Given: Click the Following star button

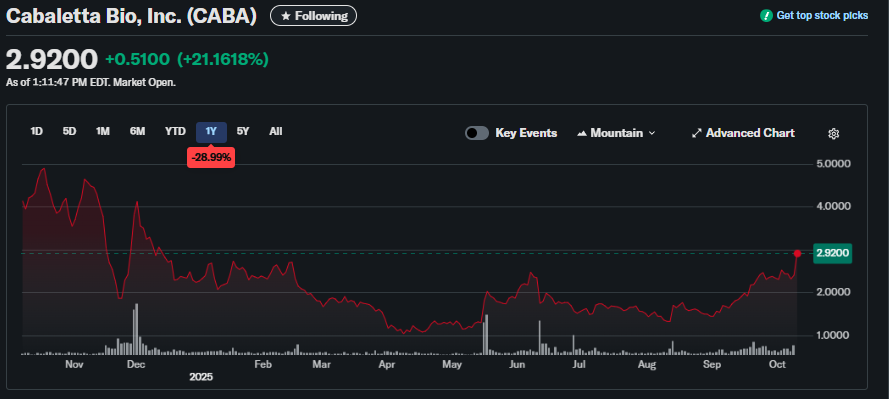Looking at the screenshot, I should click(314, 16).
